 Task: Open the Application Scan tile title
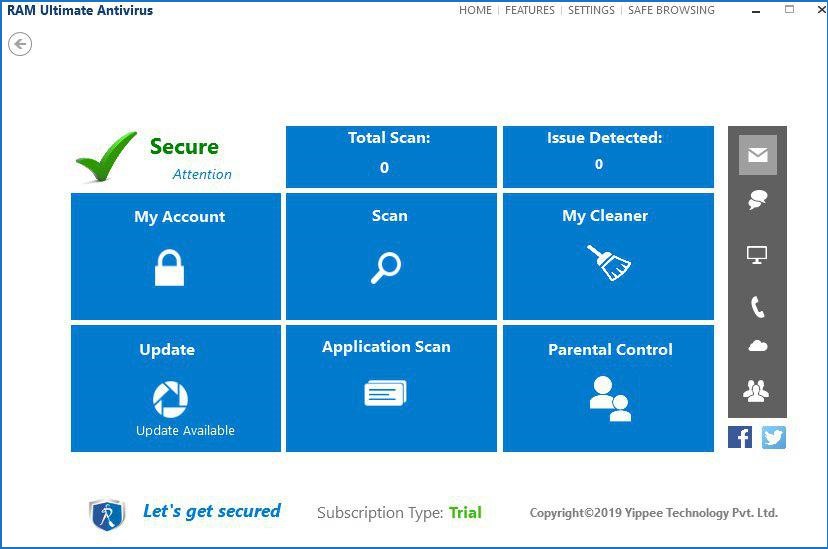(386, 347)
